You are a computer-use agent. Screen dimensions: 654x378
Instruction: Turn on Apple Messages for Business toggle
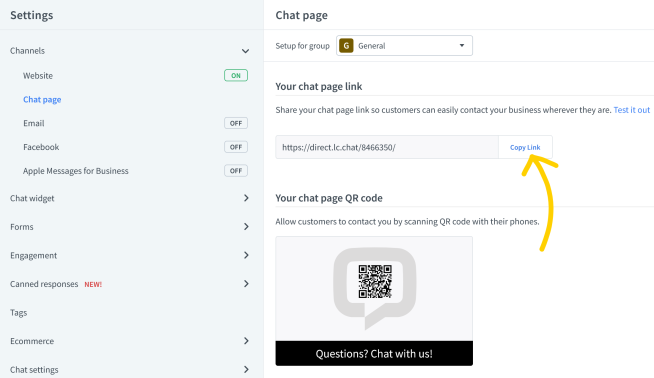[236, 171]
